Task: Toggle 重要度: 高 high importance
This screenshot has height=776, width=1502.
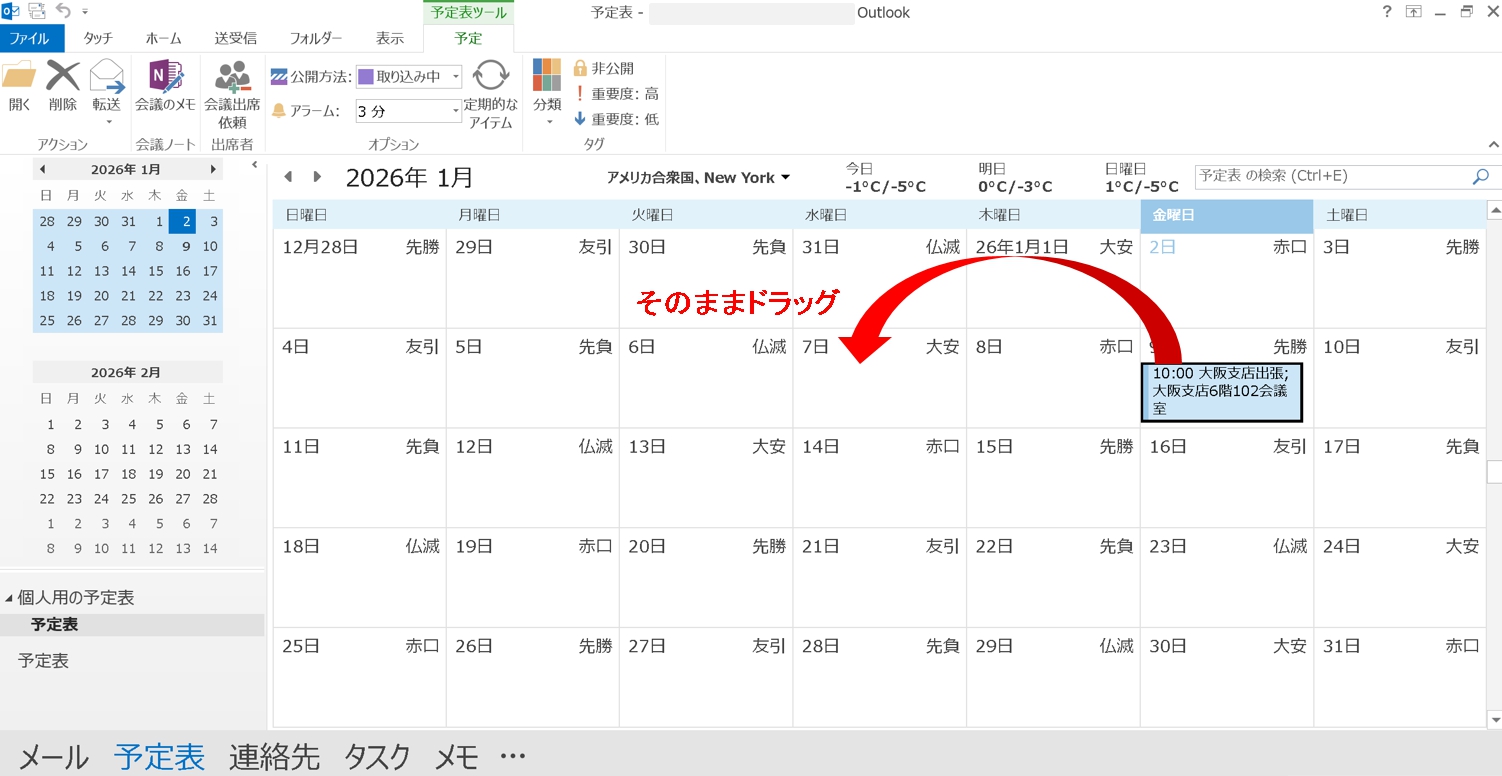Action: [x=616, y=93]
